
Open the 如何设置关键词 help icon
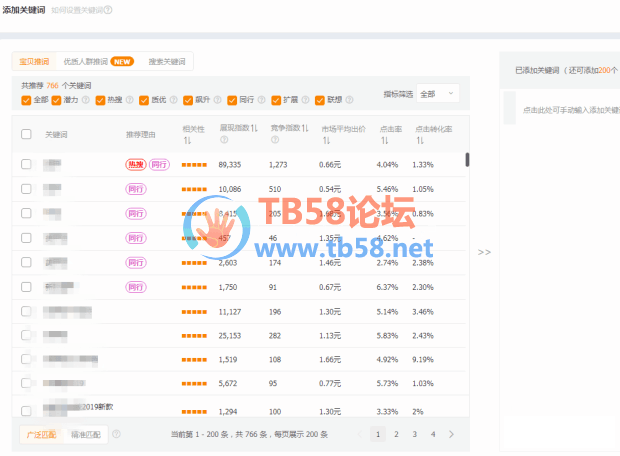coord(108,10)
